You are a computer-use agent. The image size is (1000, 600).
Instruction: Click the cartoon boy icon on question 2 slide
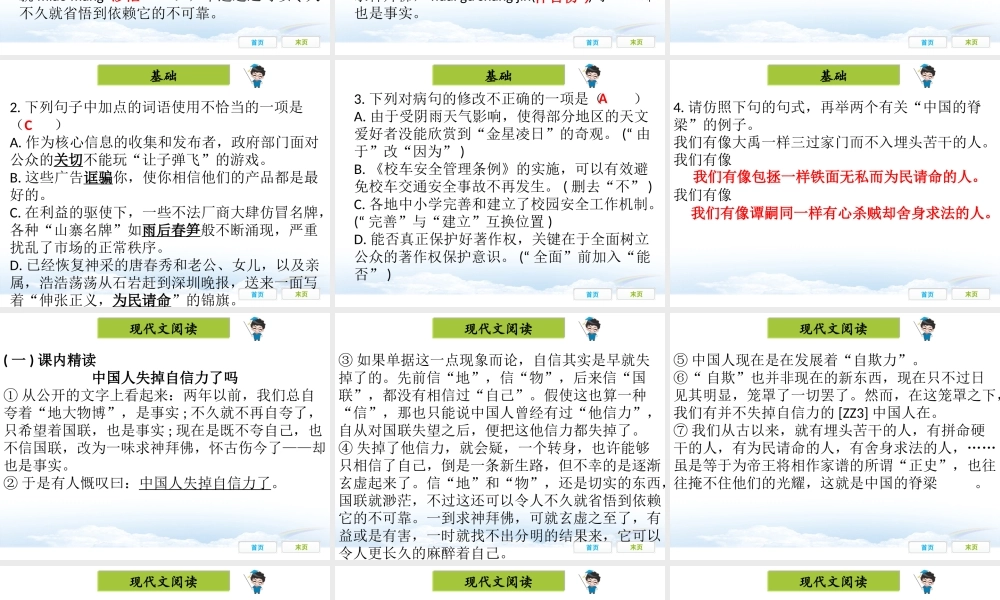(x=257, y=76)
